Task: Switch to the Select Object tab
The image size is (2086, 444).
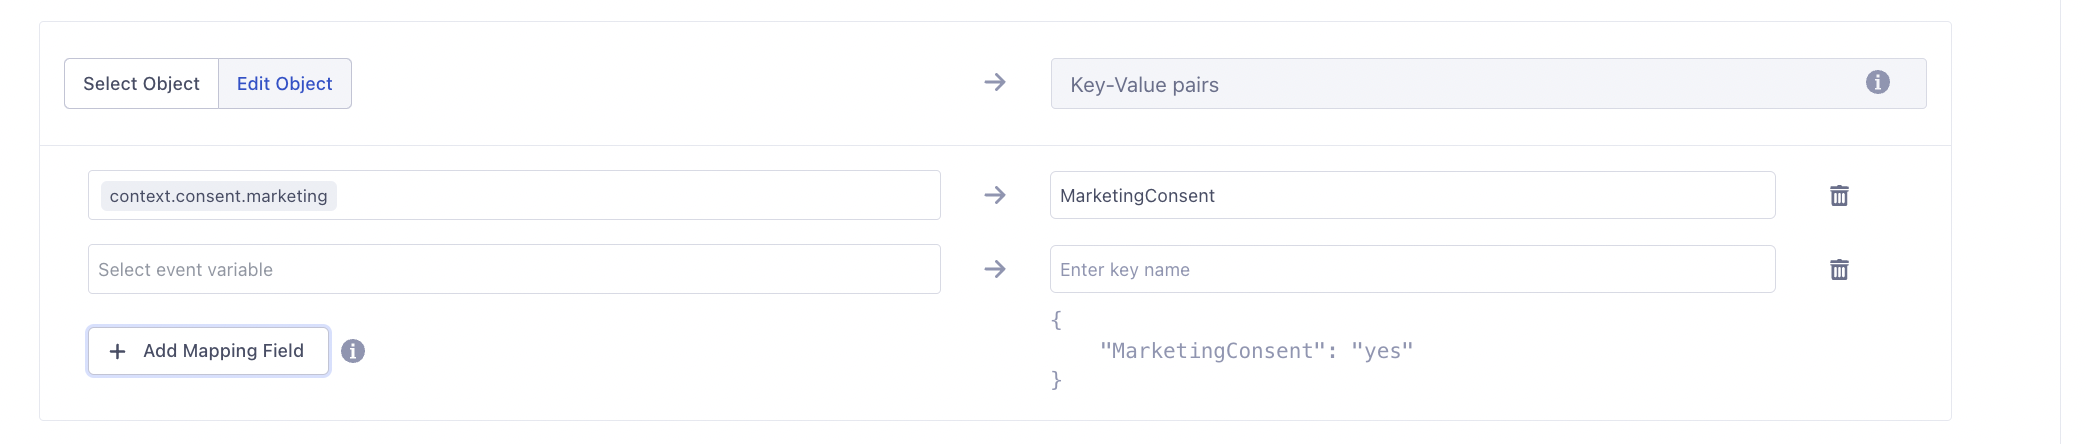Action: coord(141,84)
